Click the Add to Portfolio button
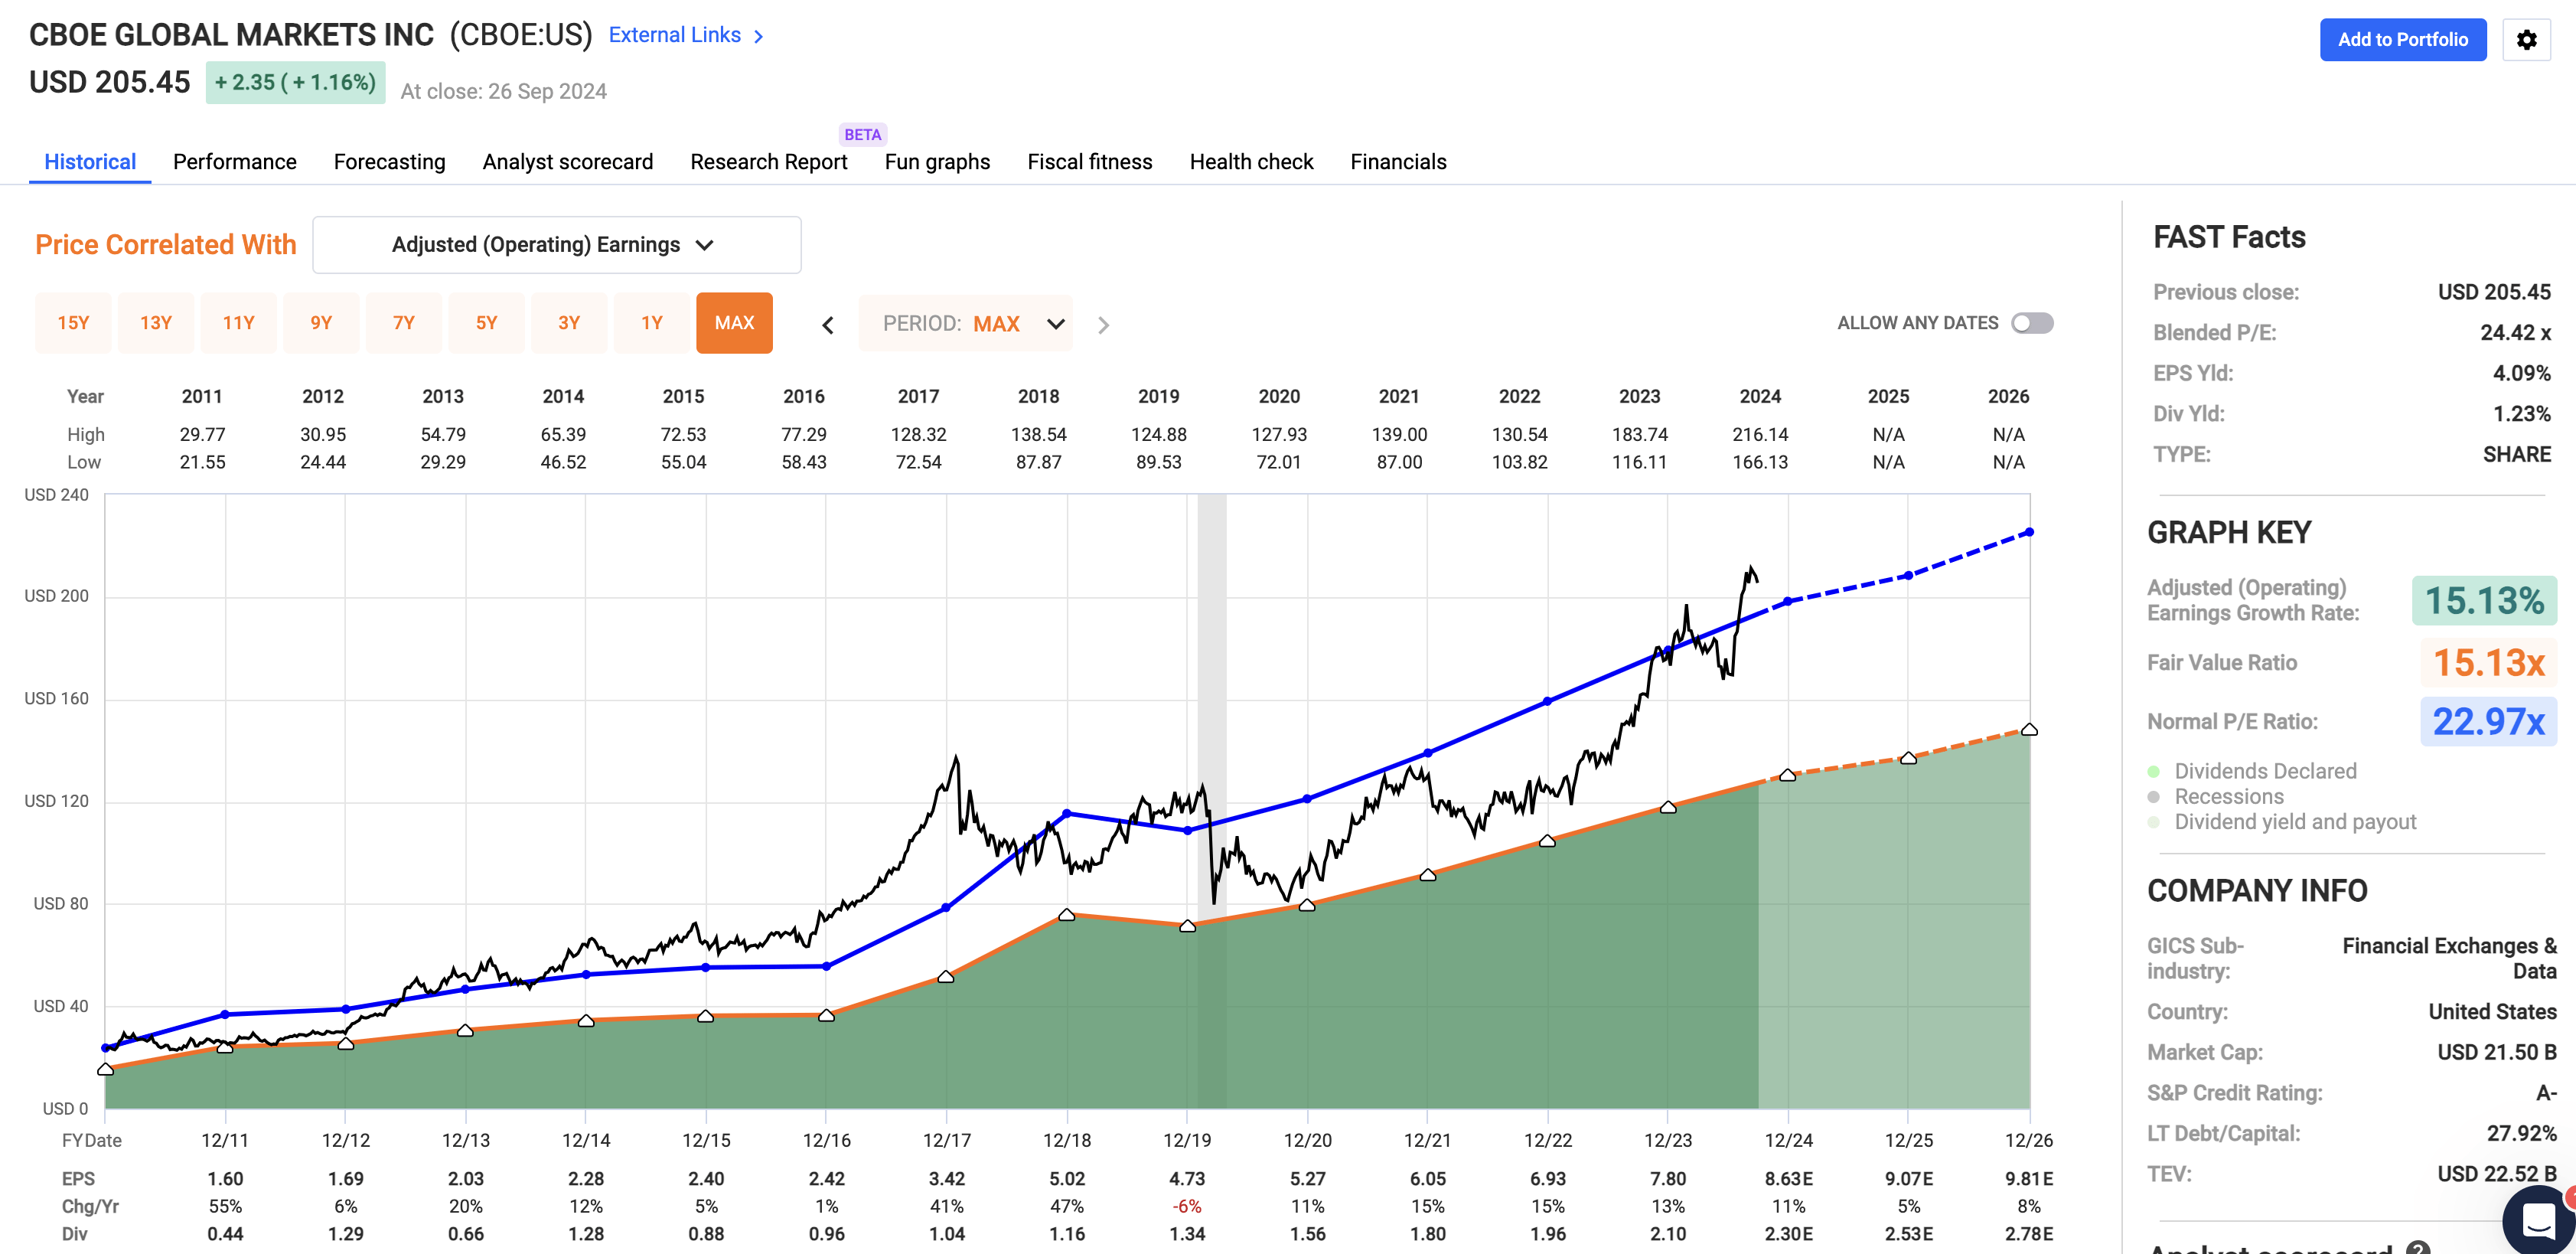Viewport: 2576px width, 1254px height. pyautogui.click(x=2404, y=39)
